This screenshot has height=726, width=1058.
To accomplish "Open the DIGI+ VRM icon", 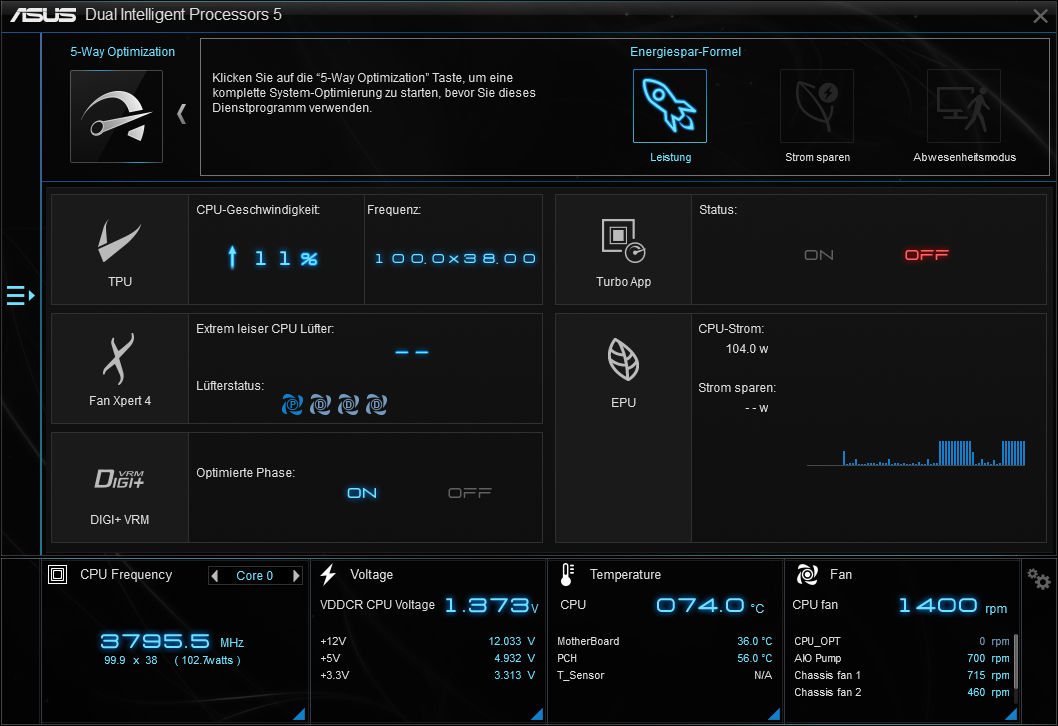I will tap(119, 478).
